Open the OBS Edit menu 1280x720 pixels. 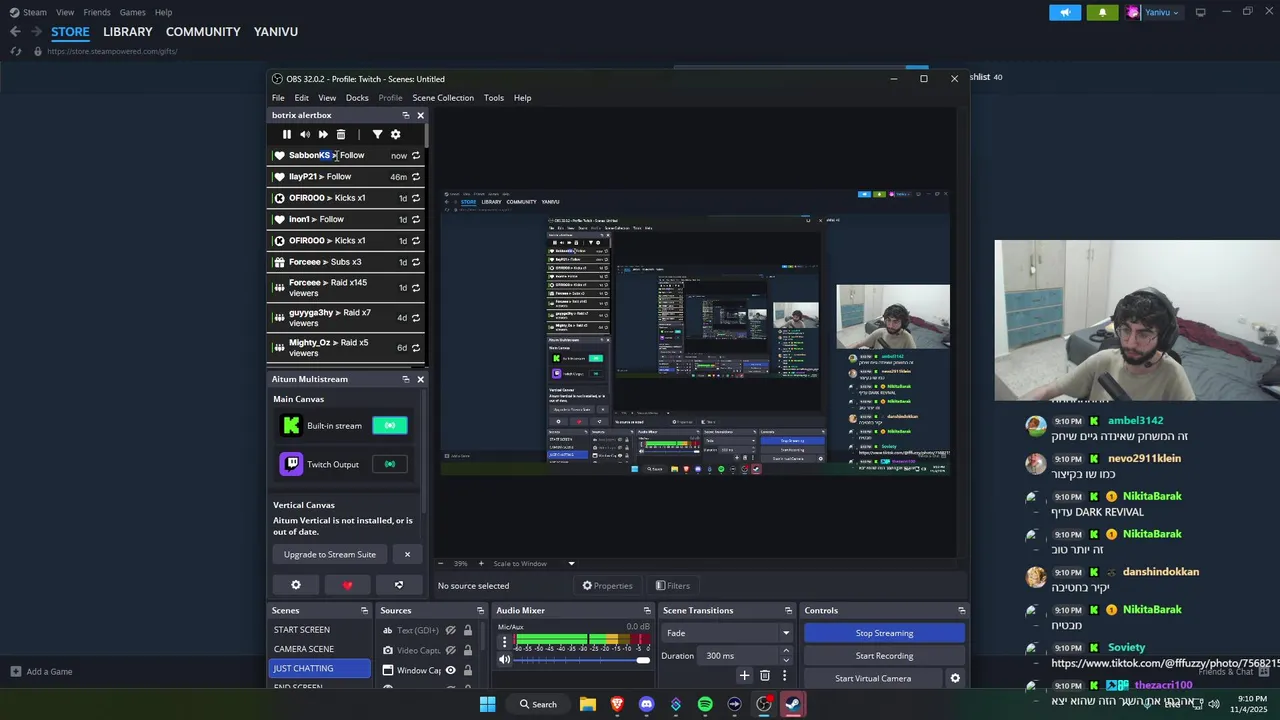point(301,98)
